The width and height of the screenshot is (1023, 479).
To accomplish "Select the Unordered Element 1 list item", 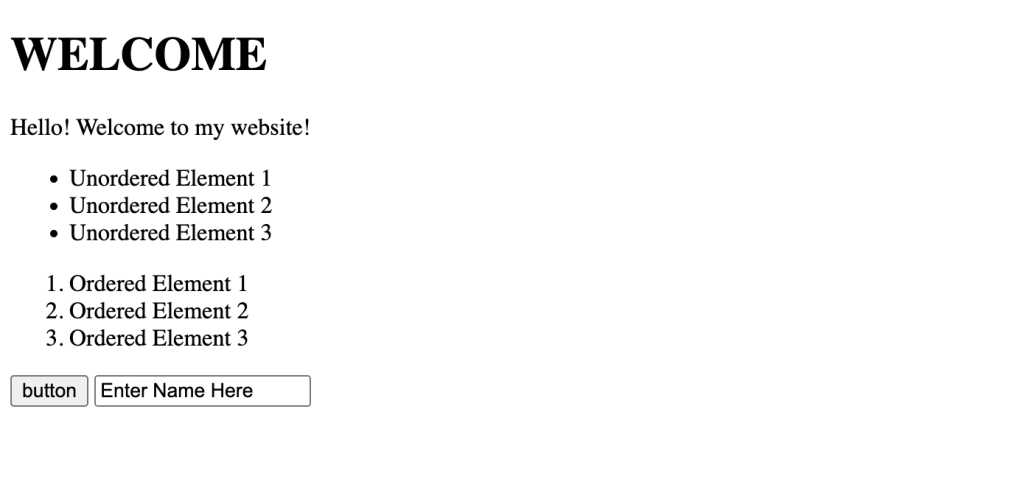I will tap(170, 179).
